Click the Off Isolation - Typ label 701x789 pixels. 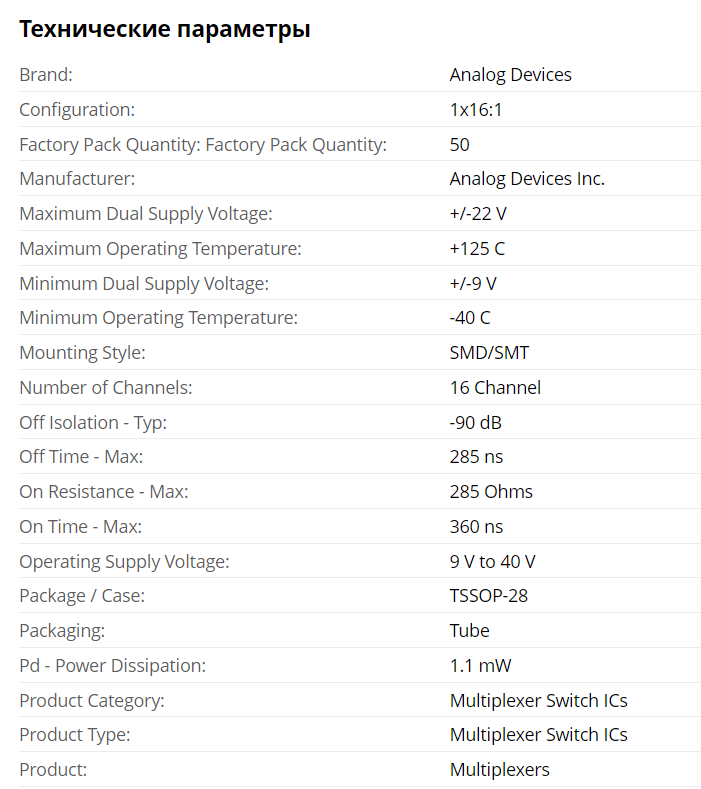[x=93, y=423]
